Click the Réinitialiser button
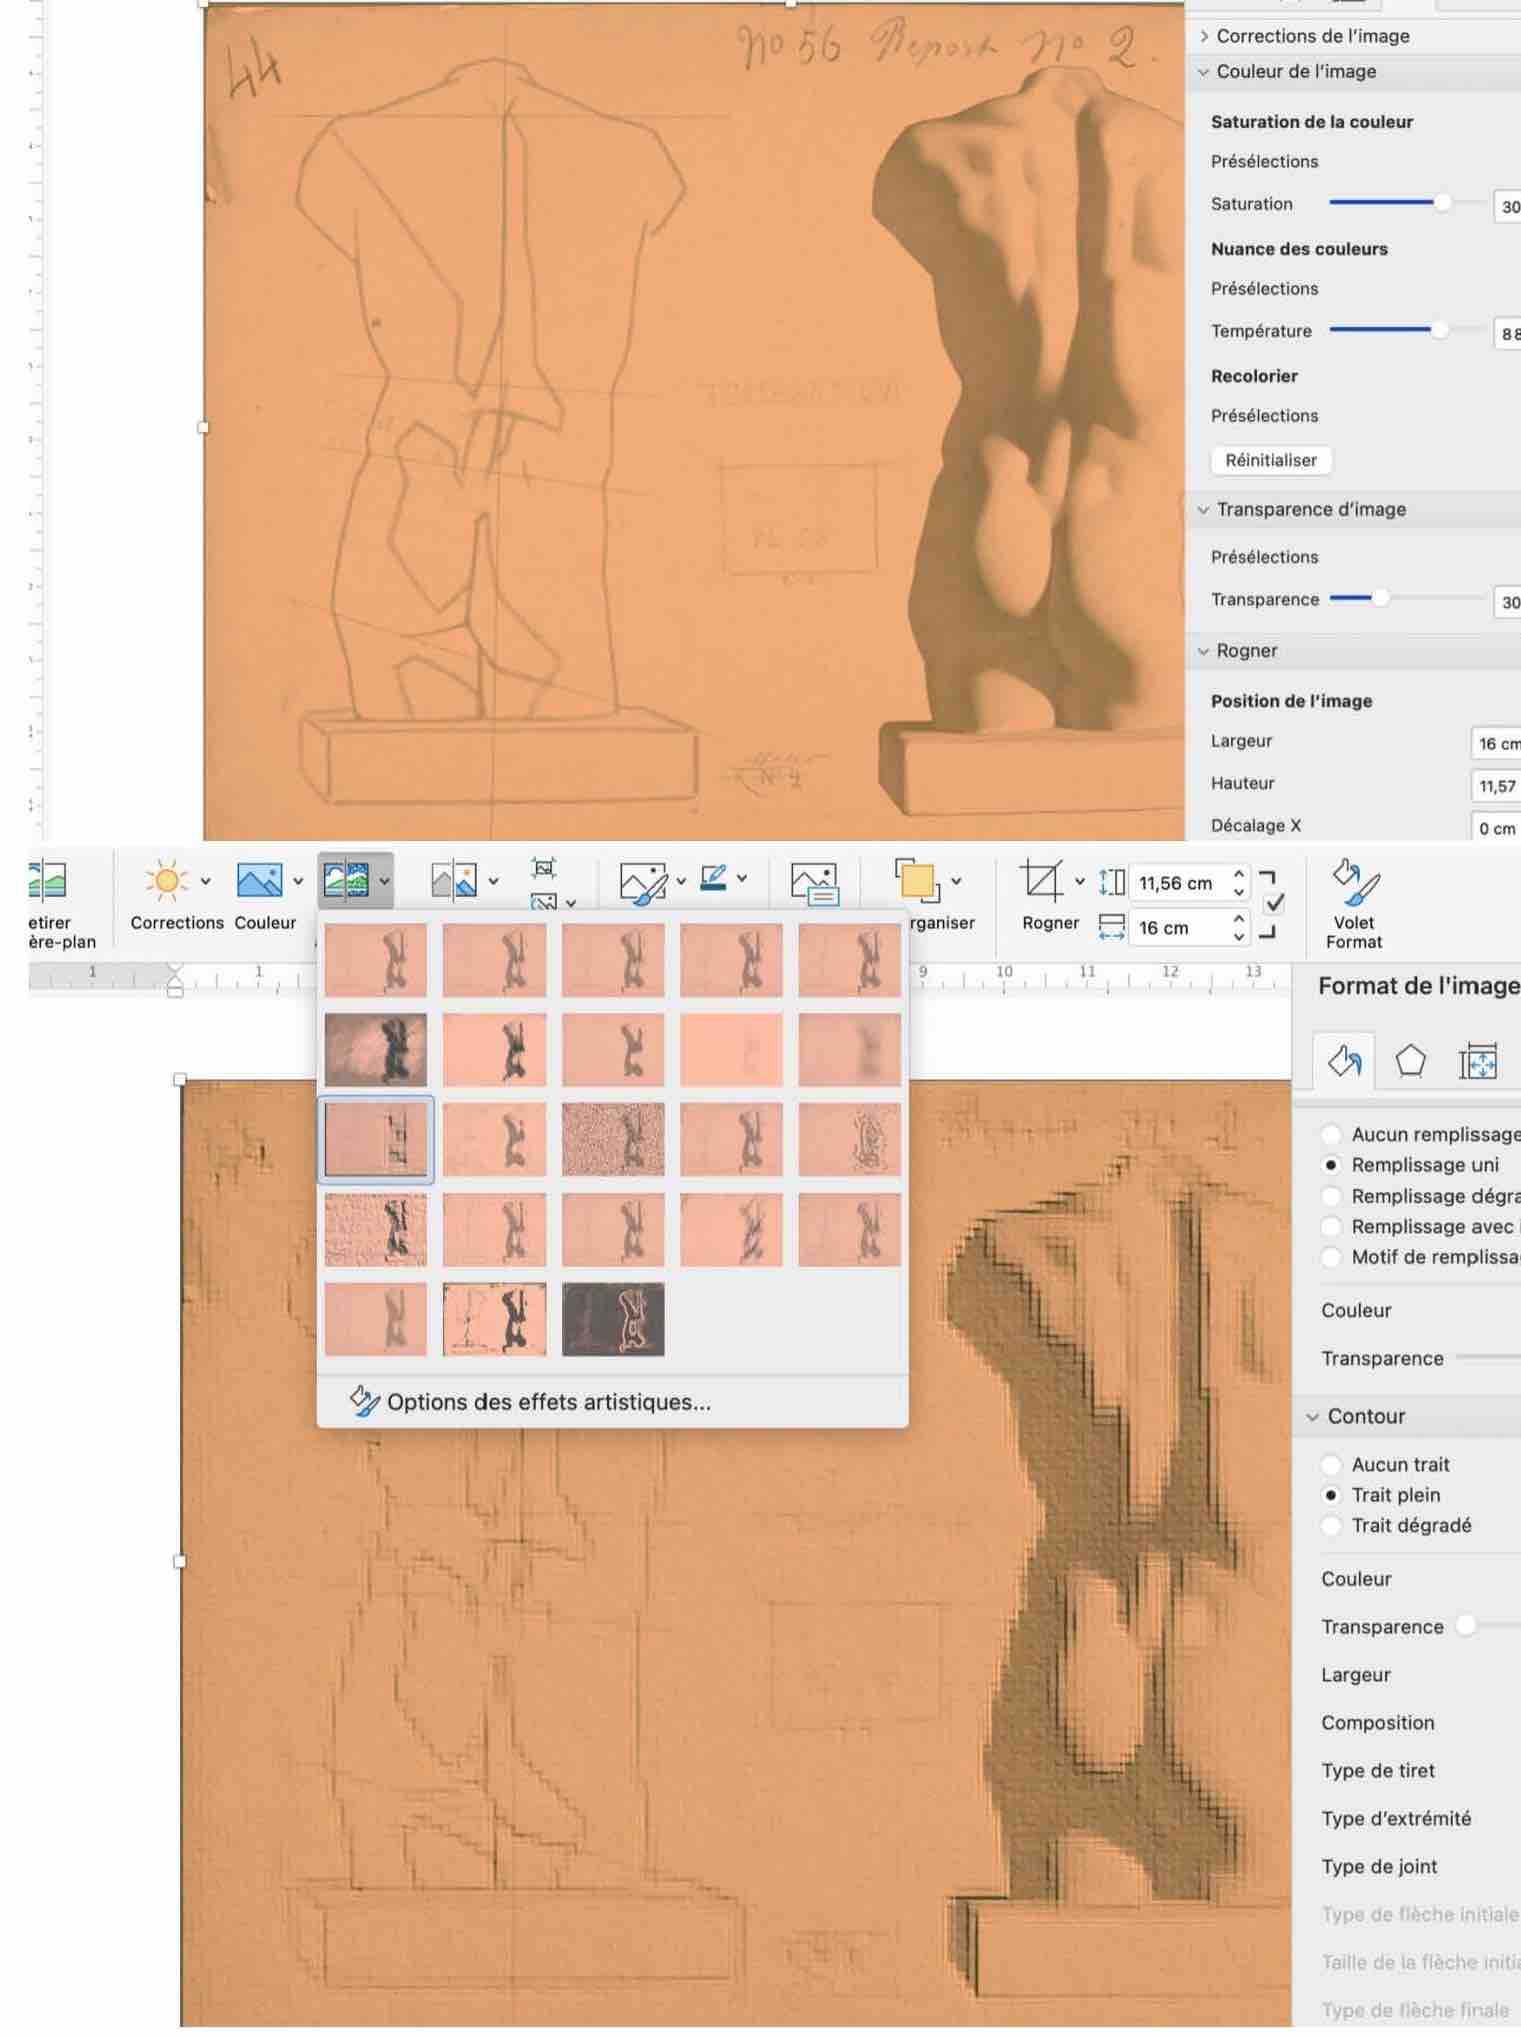Image resolution: width=1521 pixels, height=2038 pixels. point(1270,460)
